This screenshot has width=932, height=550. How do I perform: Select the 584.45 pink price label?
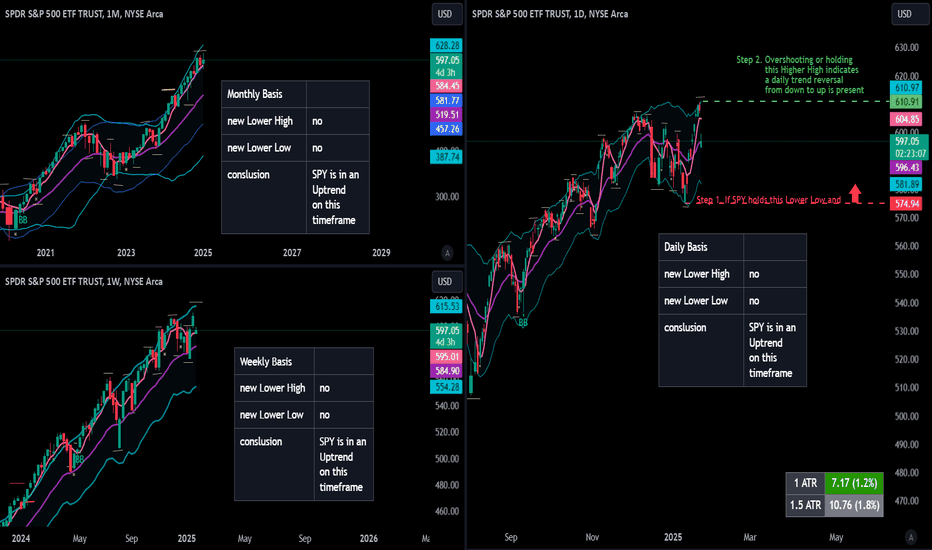(x=446, y=86)
